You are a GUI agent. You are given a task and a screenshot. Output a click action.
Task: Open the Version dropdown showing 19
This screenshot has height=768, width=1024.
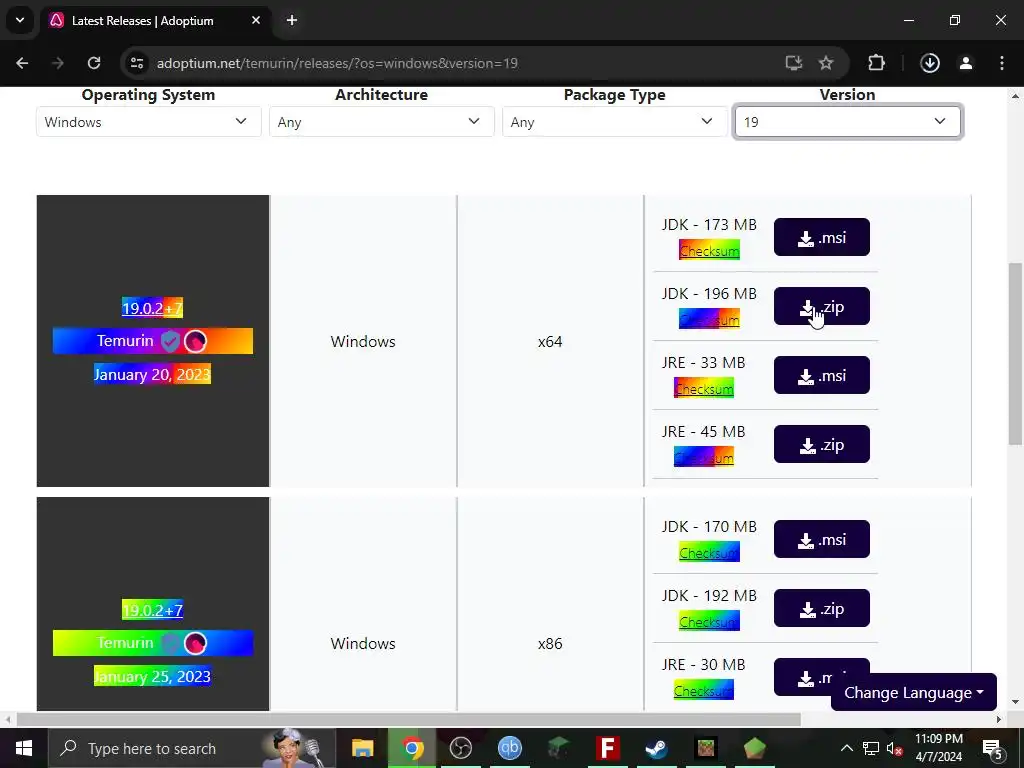click(x=848, y=121)
